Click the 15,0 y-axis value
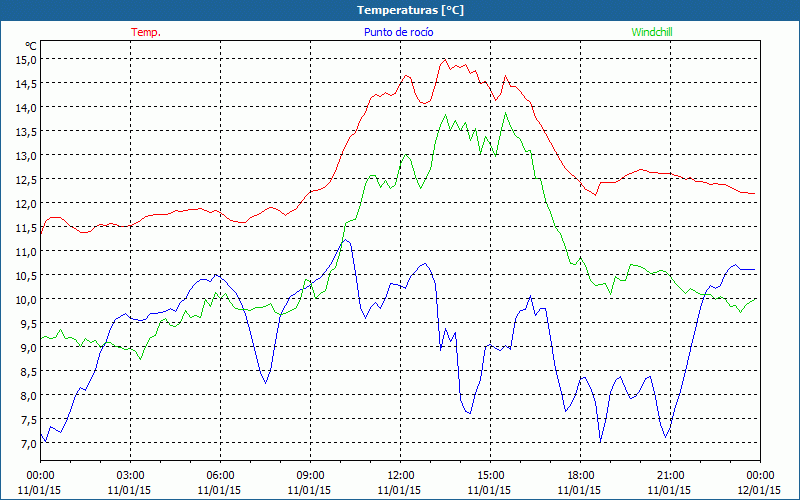This screenshot has height=500, width=800. [26, 60]
